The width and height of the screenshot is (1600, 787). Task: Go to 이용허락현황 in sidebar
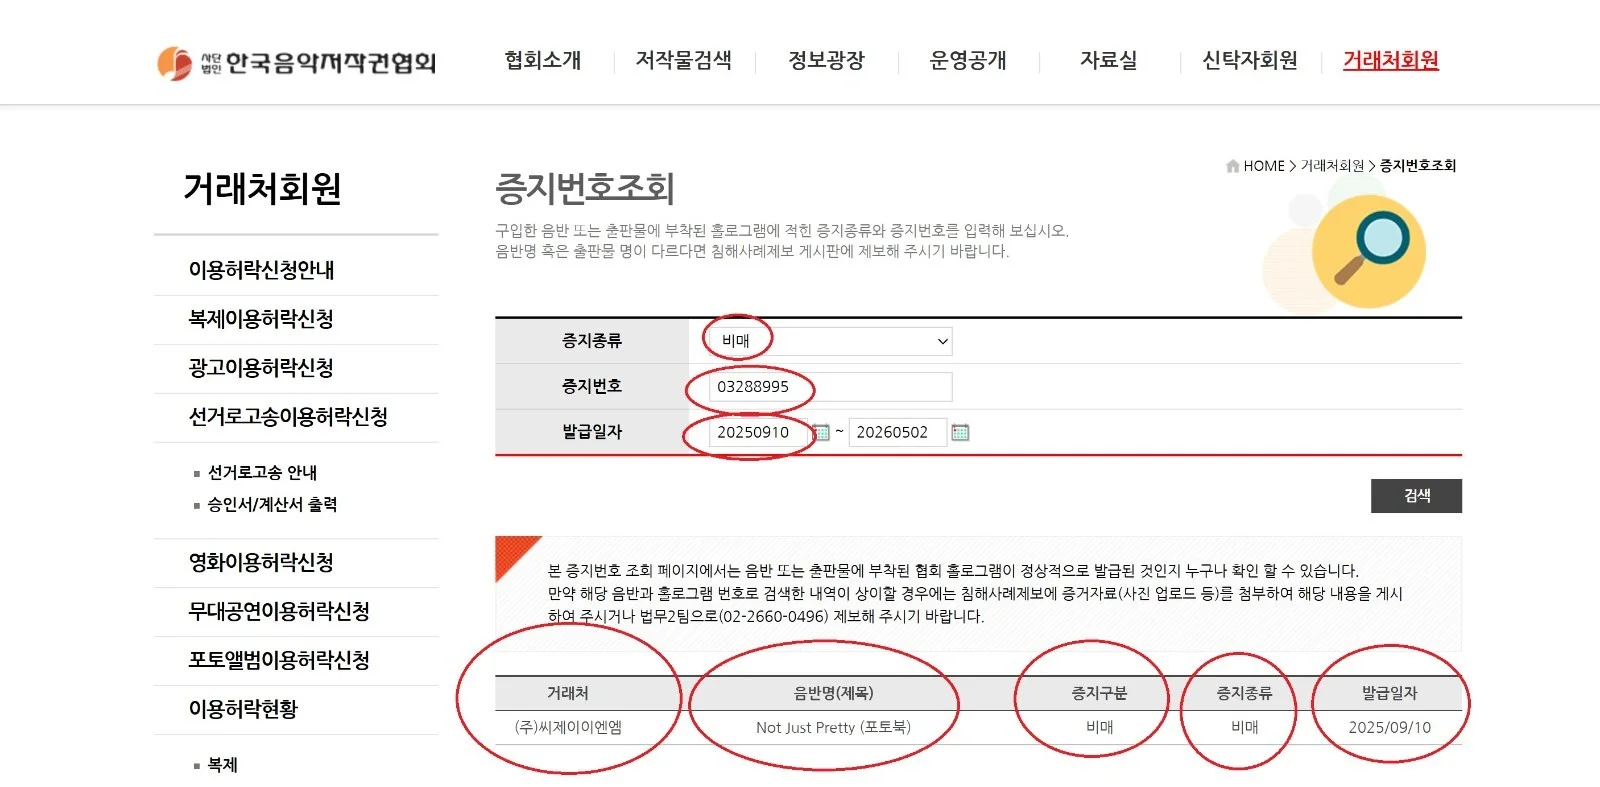click(243, 709)
